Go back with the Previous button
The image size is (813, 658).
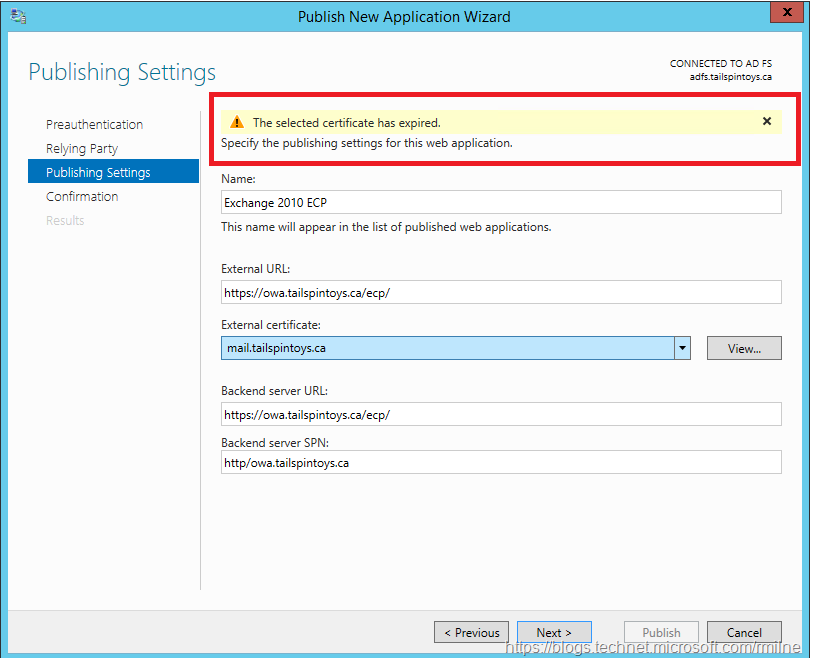[471, 632]
